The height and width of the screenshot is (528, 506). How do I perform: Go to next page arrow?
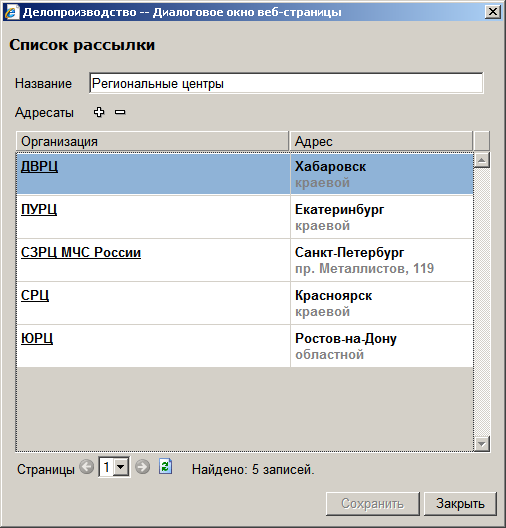[142, 467]
